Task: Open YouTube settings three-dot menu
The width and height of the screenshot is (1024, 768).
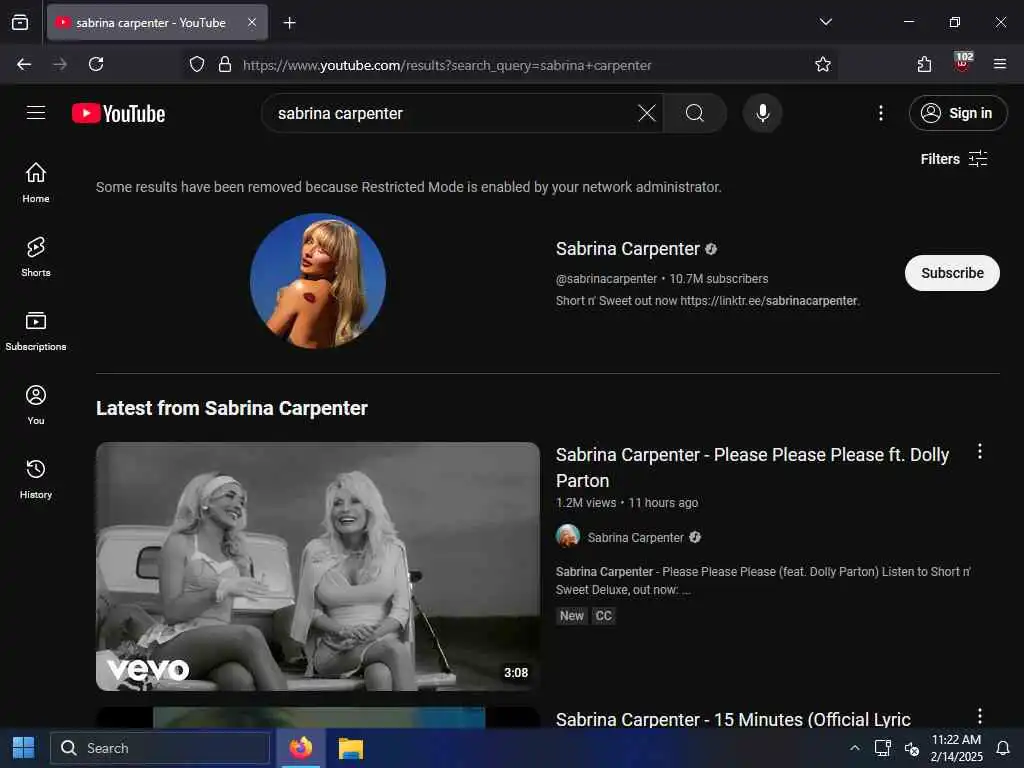Action: pyautogui.click(x=880, y=114)
